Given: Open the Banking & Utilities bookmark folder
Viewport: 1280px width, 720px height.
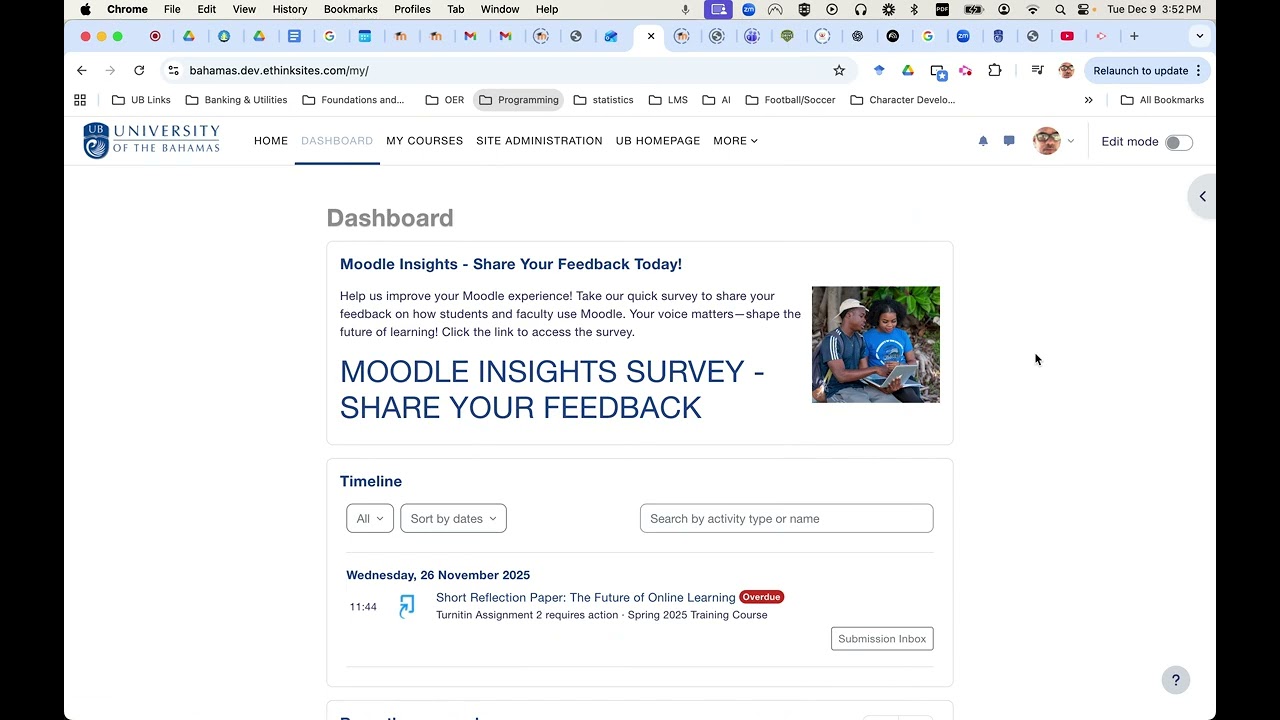Looking at the screenshot, I should pyautogui.click(x=236, y=100).
